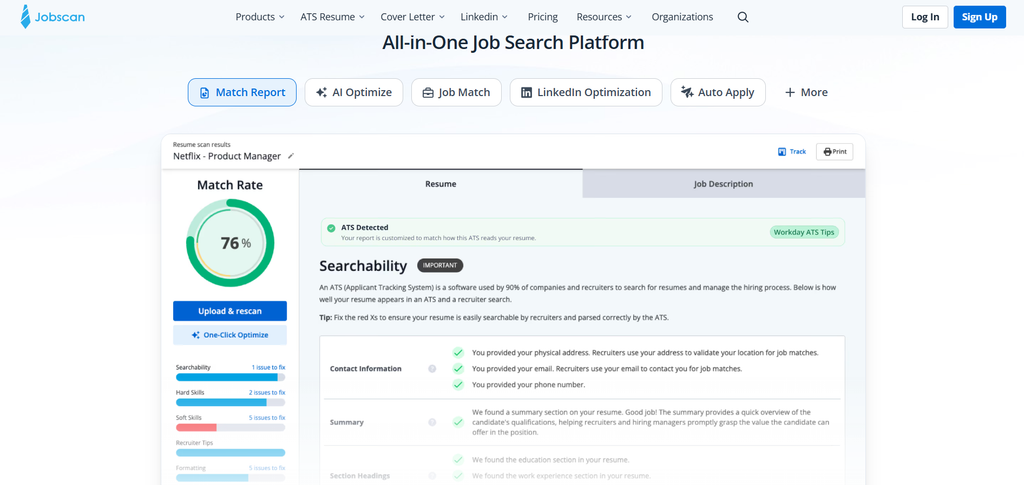This screenshot has height=485, width=1024.
Task: Click the Workday ATS Tips link
Action: point(804,232)
